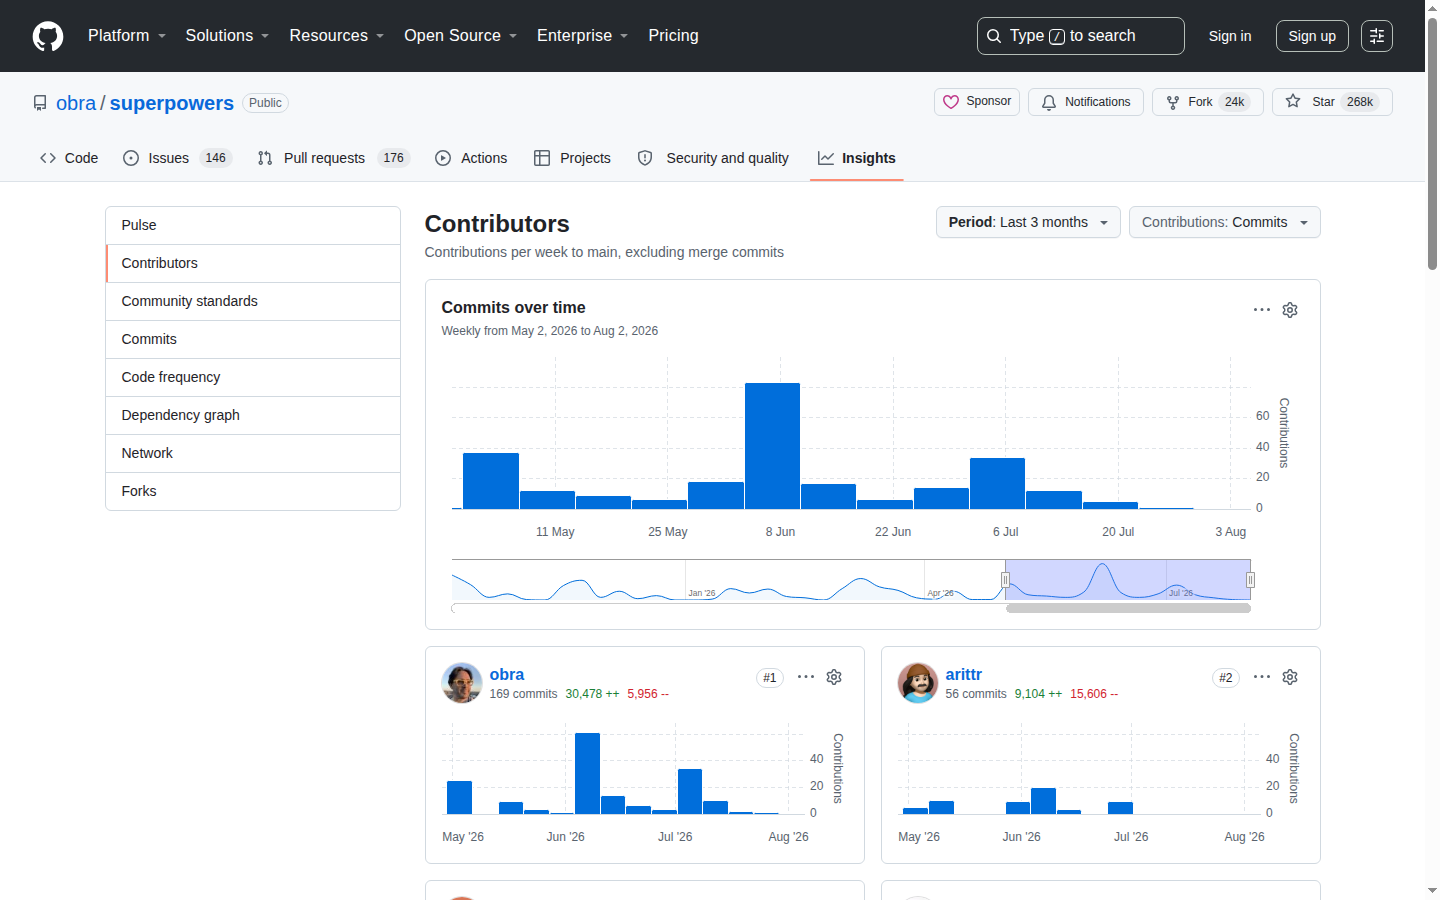Open three-dot menu on obra's card
Image resolution: width=1440 pixels, height=900 pixels.
(x=806, y=677)
